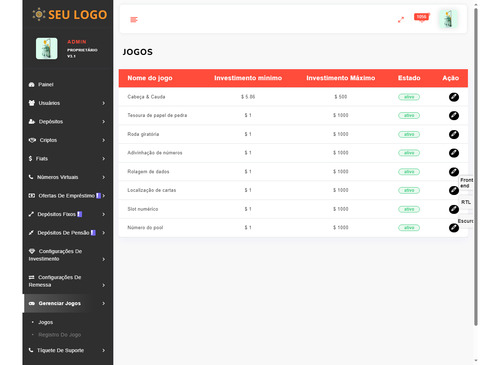Click the Localização de cartas game name
The width and height of the screenshot is (500, 365).
152,190
